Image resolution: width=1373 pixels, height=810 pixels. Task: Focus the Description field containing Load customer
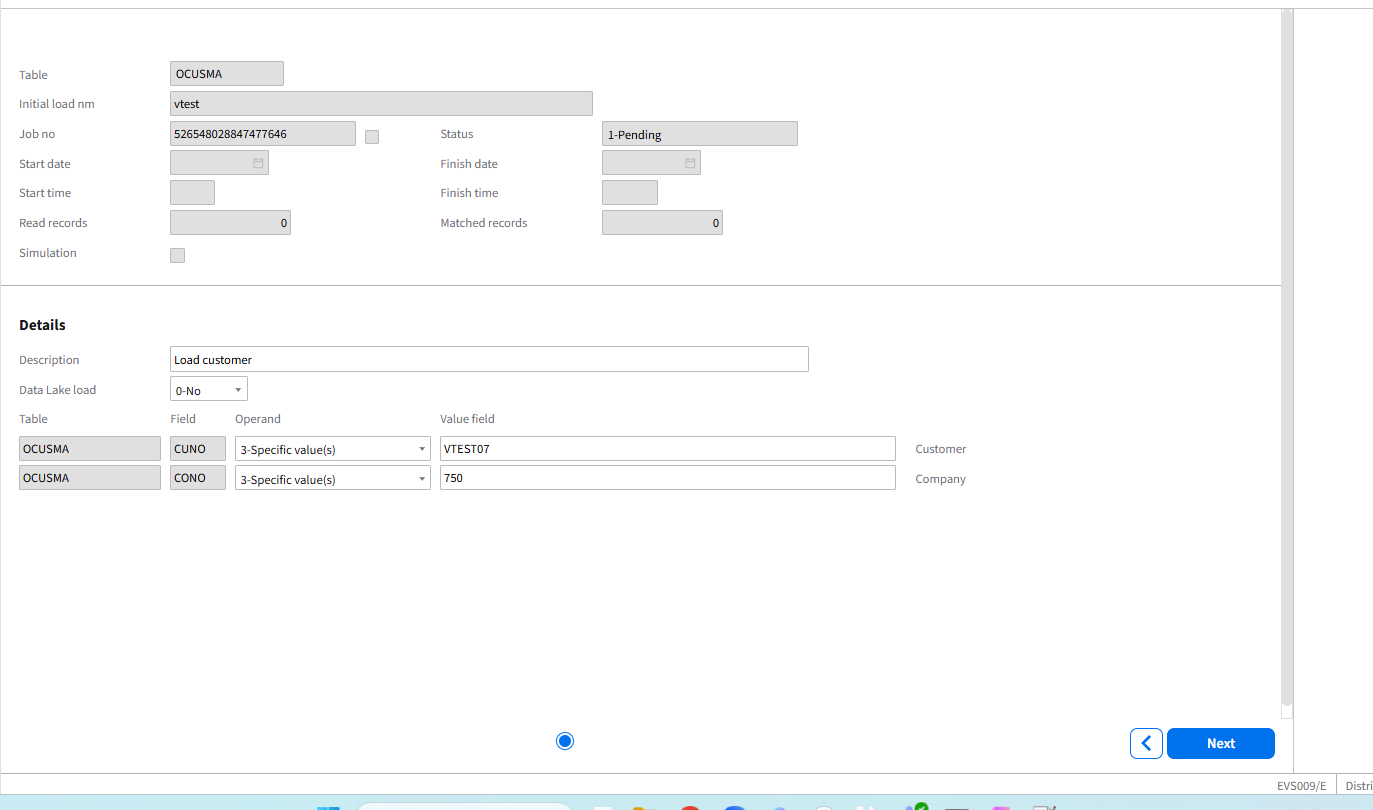[x=489, y=359]
